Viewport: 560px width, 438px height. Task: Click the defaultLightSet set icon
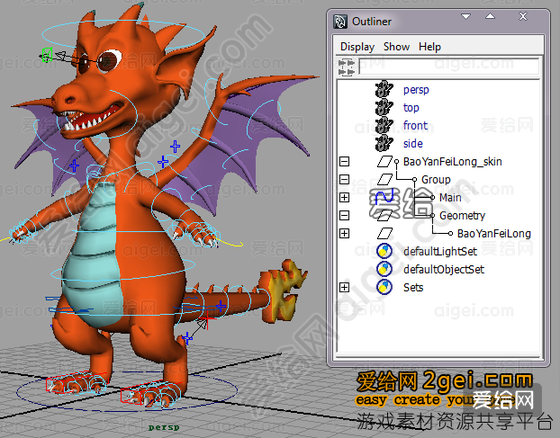click(384, 251)
